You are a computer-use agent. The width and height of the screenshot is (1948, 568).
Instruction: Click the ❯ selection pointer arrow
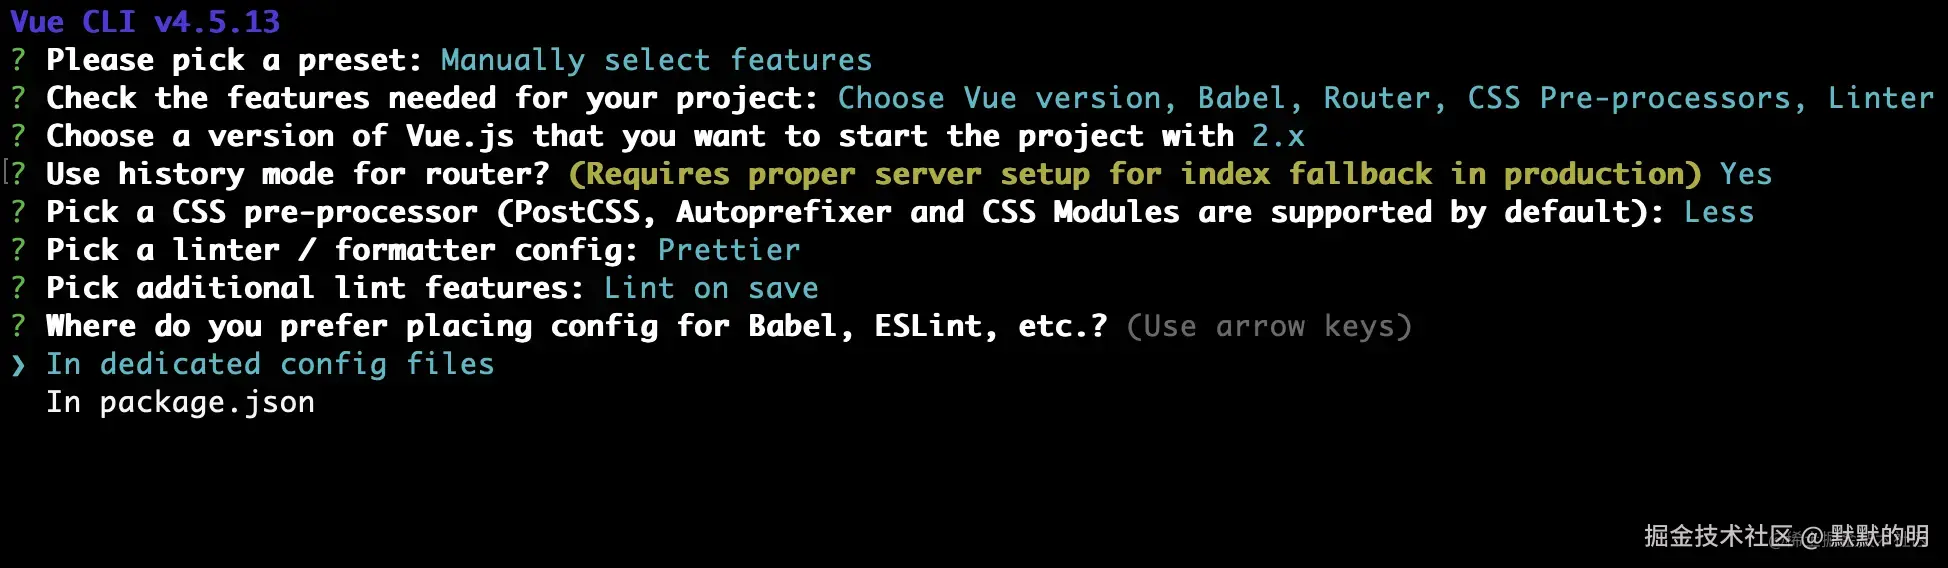coord(18,365)
